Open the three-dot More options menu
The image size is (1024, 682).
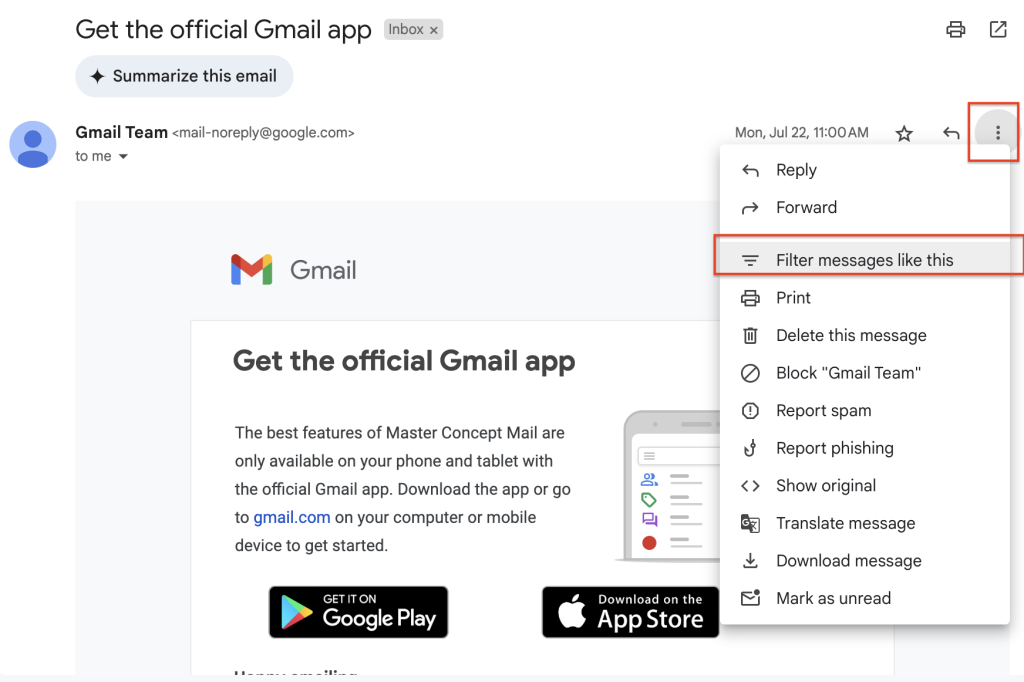coord(997,133)
